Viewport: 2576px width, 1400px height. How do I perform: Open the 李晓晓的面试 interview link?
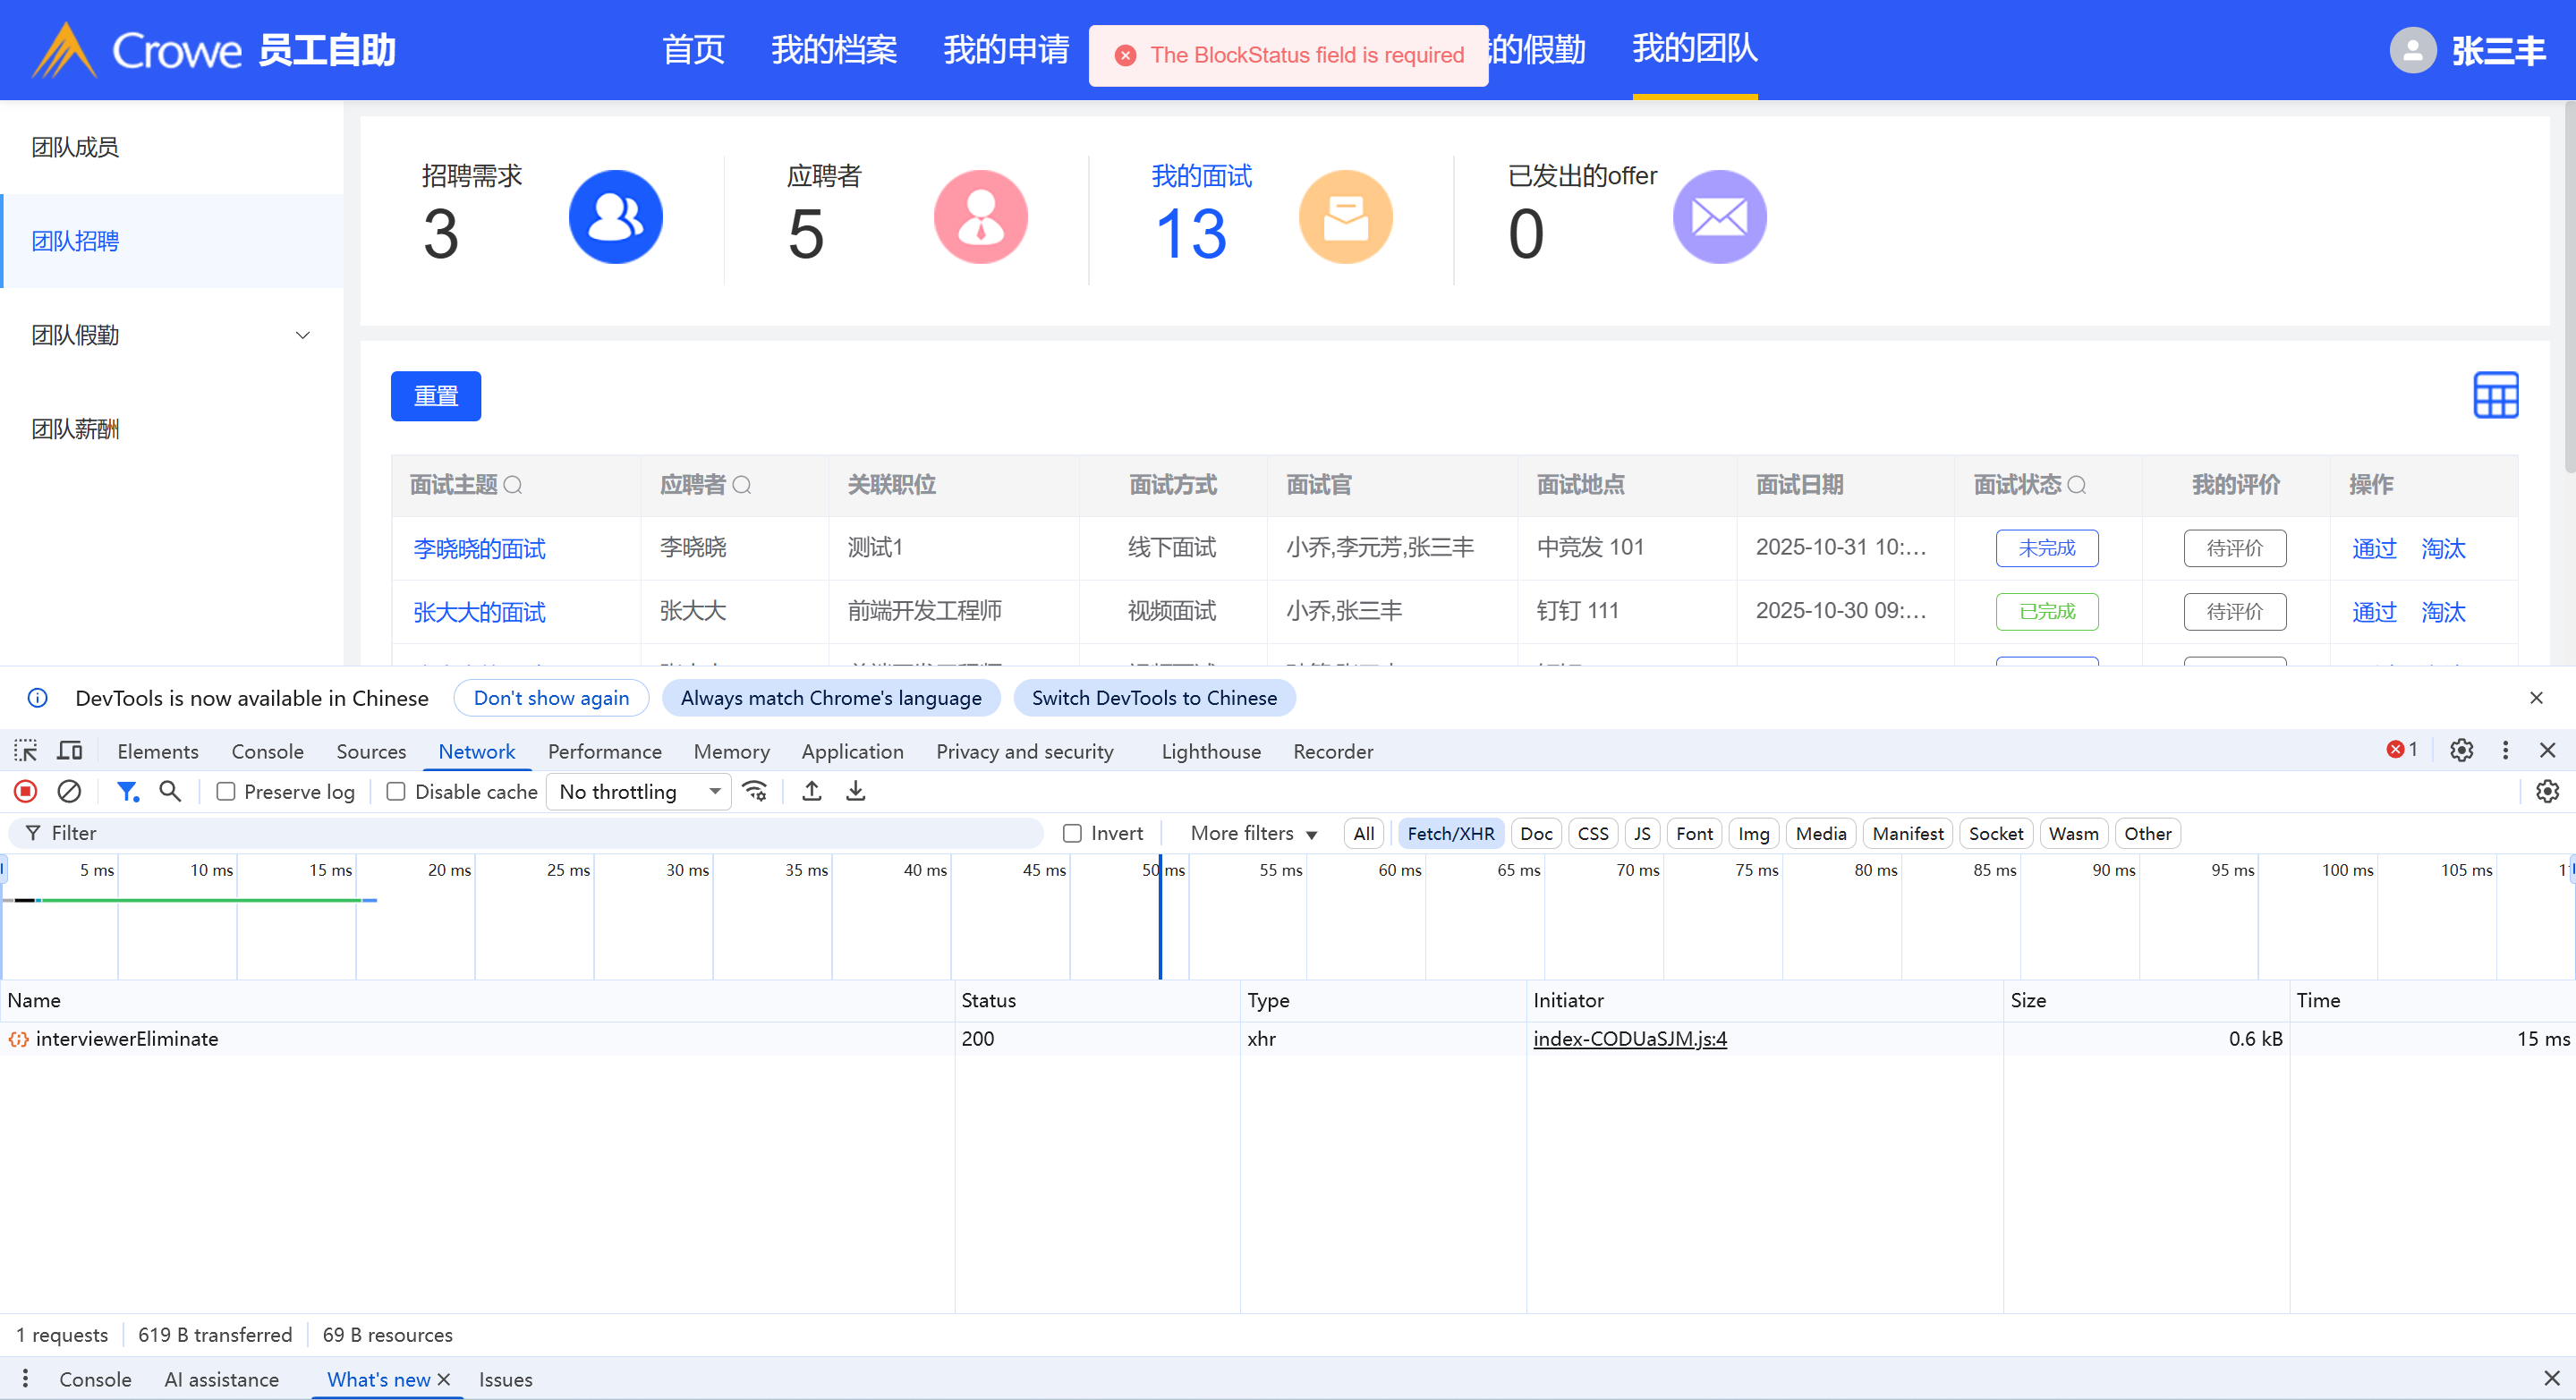pos(479,548)
